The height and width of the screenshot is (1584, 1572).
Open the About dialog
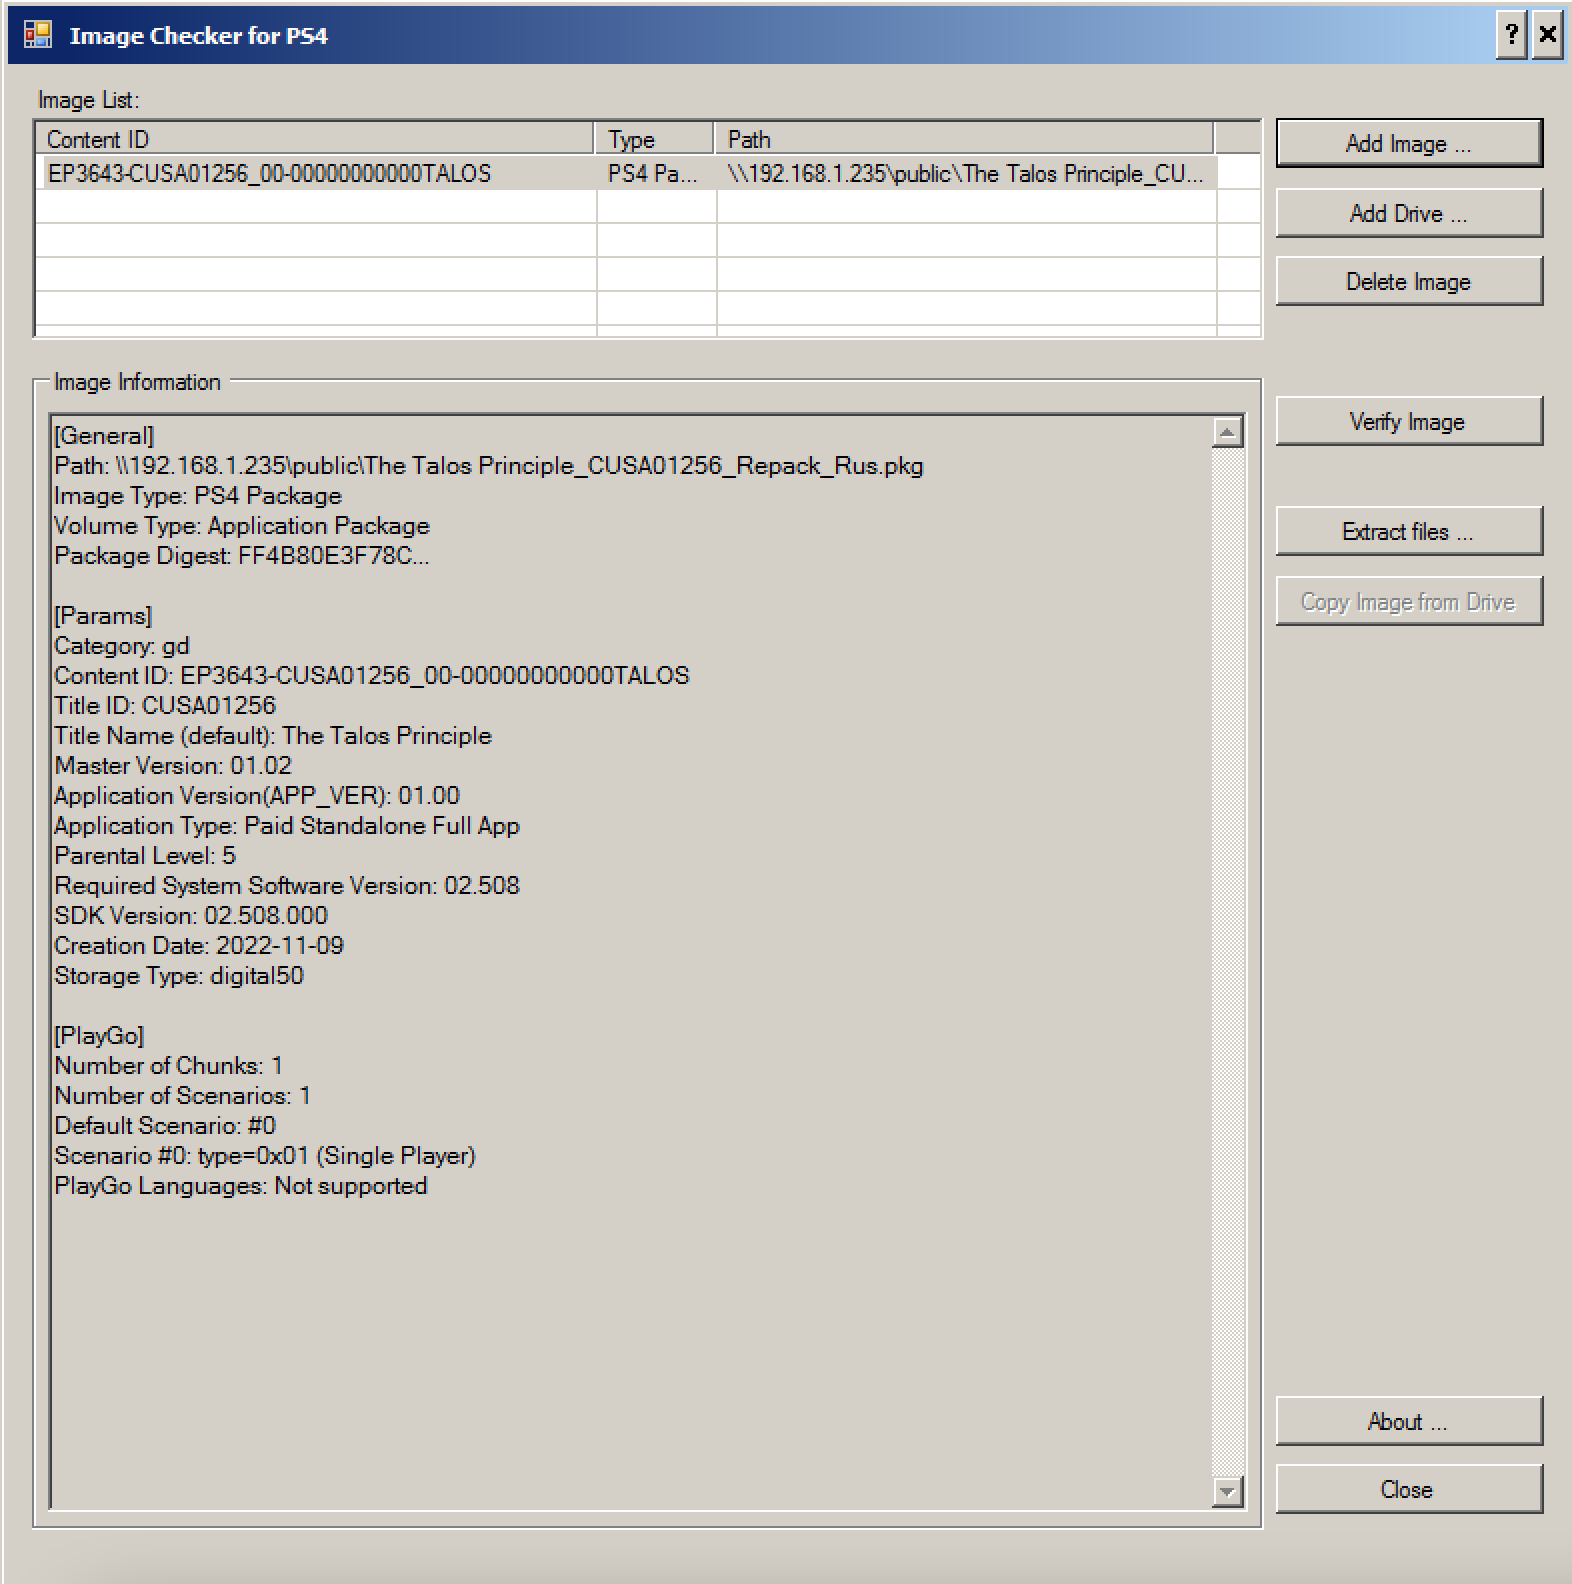(1409, 1421)
